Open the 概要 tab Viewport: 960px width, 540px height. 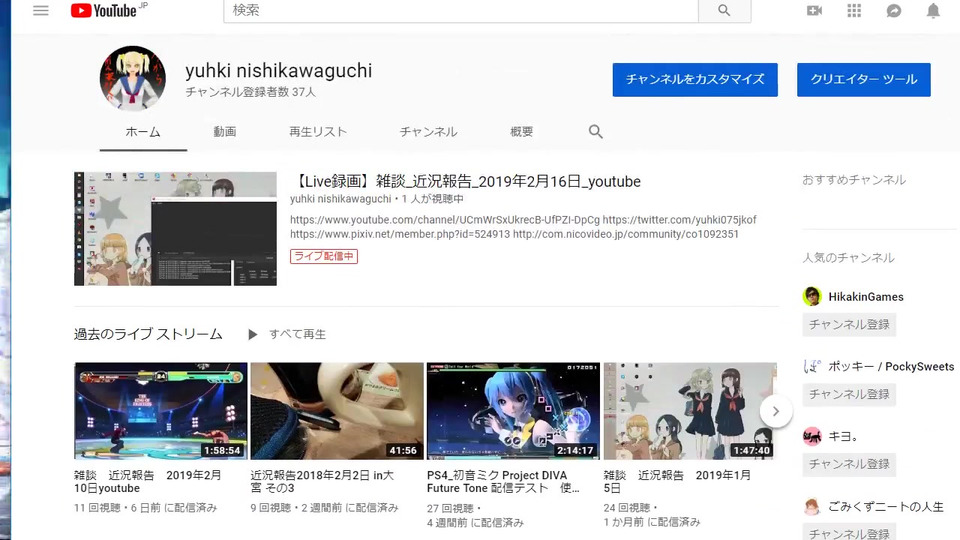point(522,132)
